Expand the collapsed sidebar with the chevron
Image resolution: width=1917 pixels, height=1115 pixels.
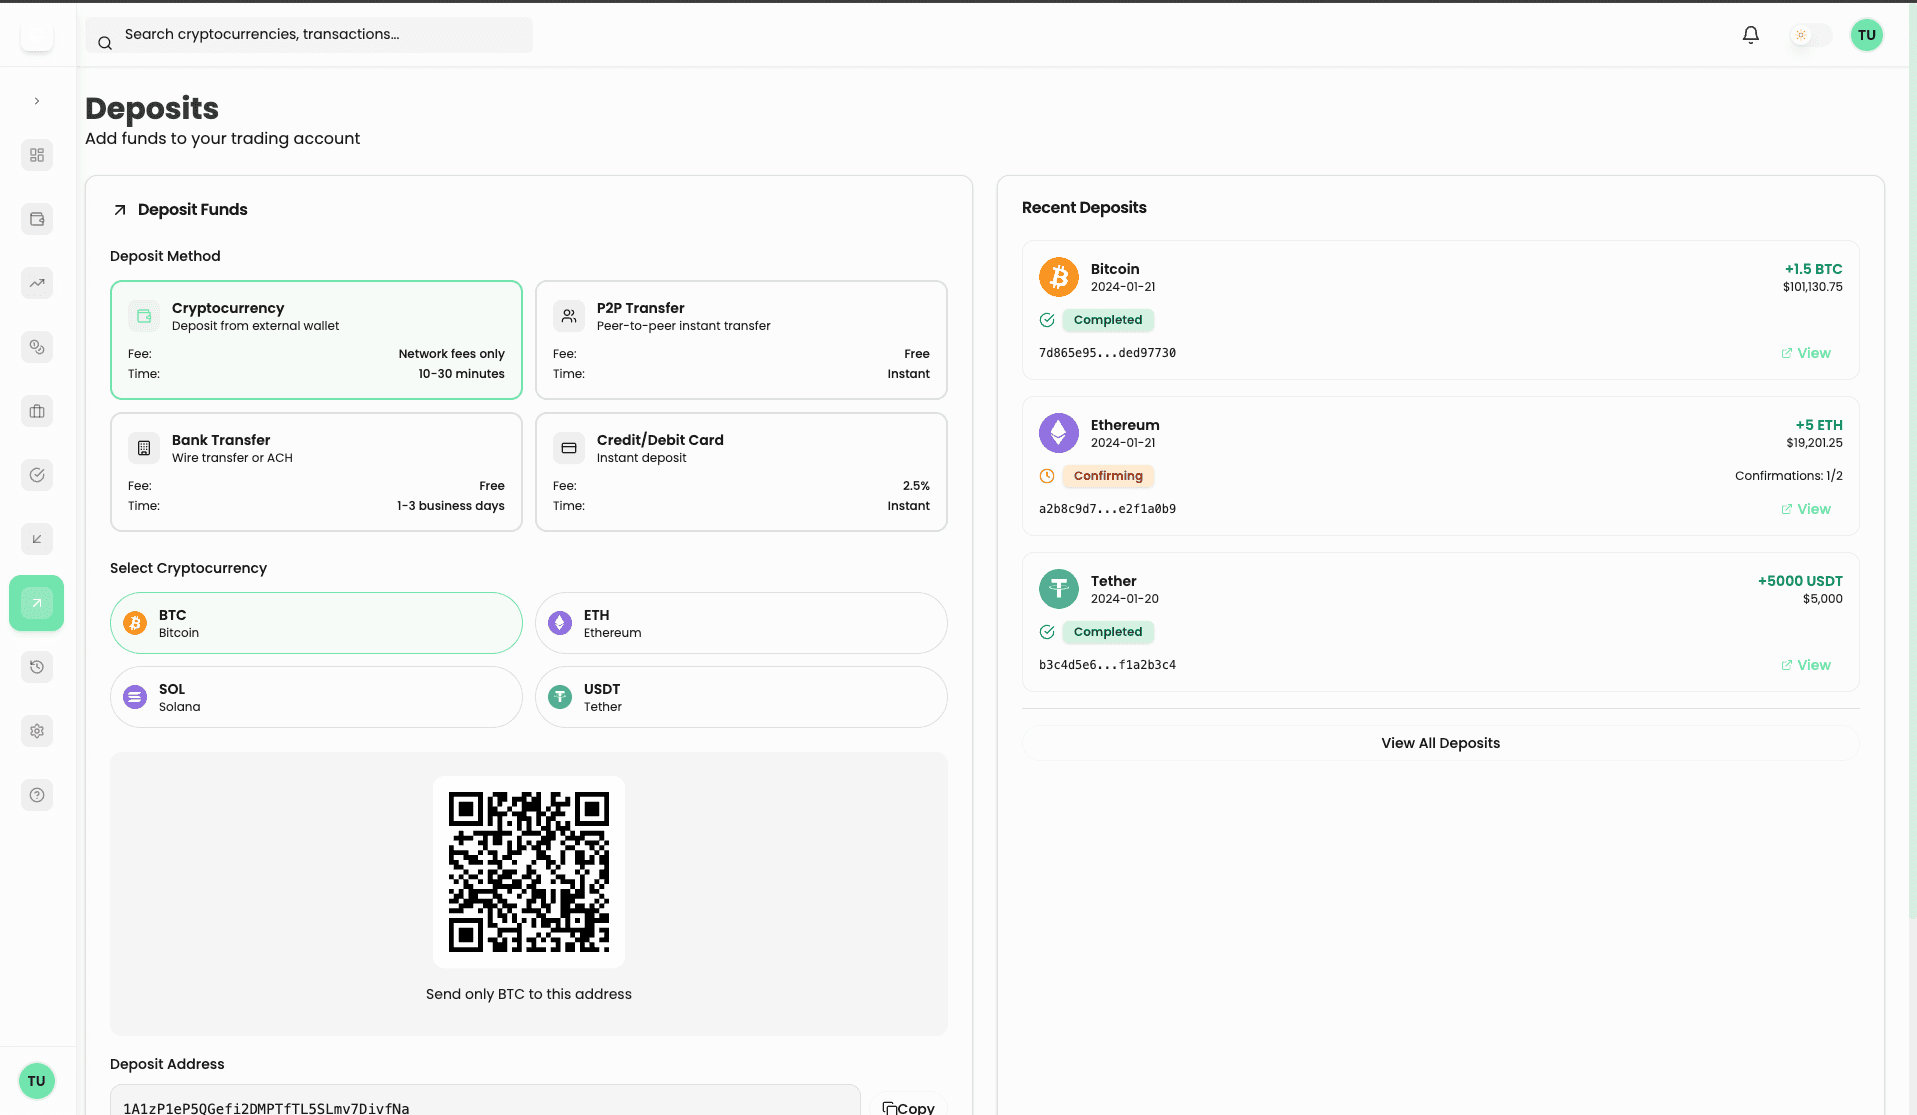pos(37,101)
